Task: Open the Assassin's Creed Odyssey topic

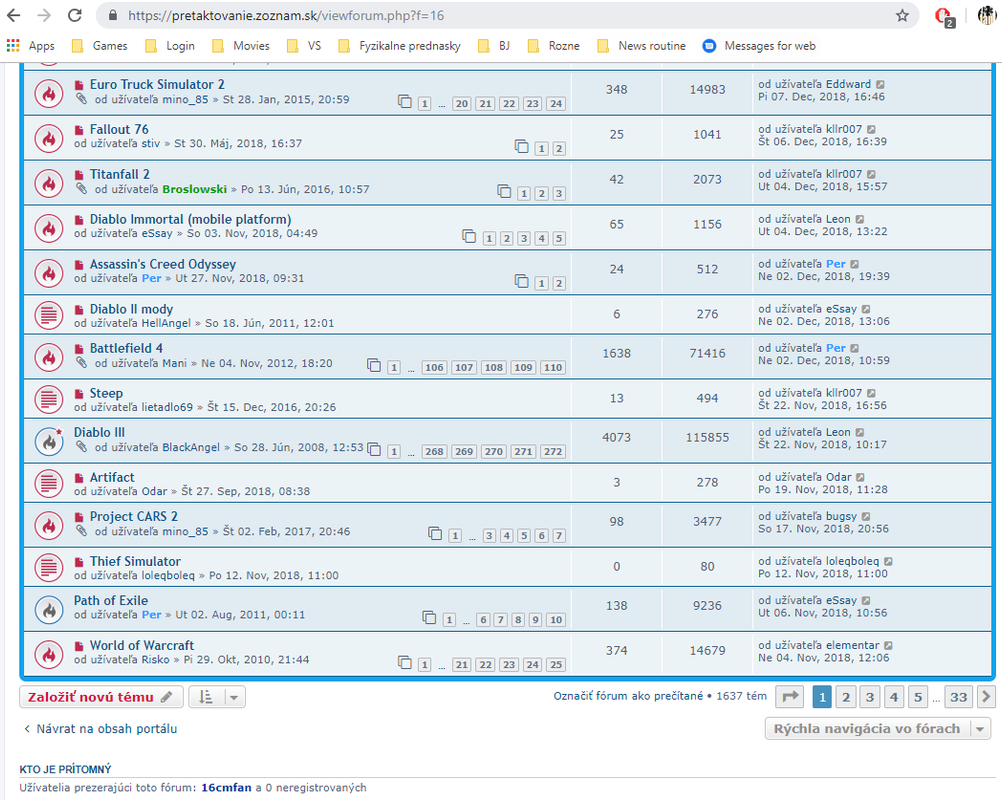Action: click(x=162, y=264)
